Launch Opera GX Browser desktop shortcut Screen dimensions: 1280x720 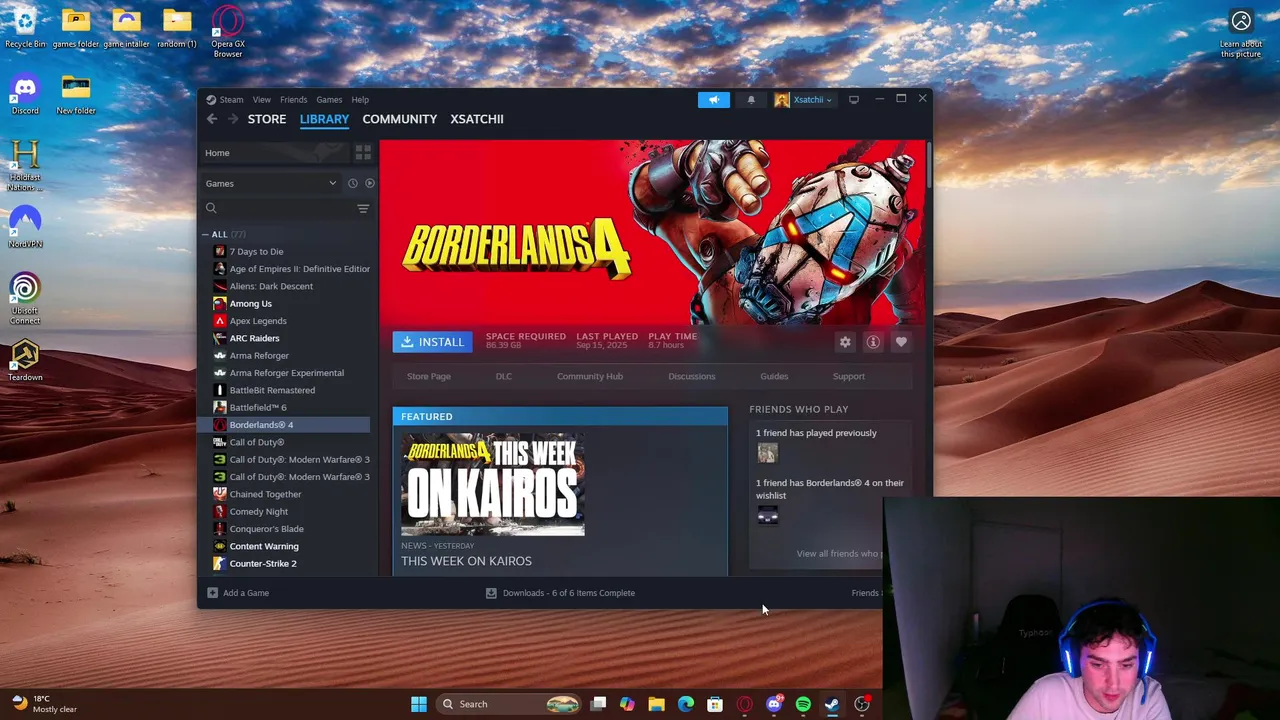(x=228, y=32)
